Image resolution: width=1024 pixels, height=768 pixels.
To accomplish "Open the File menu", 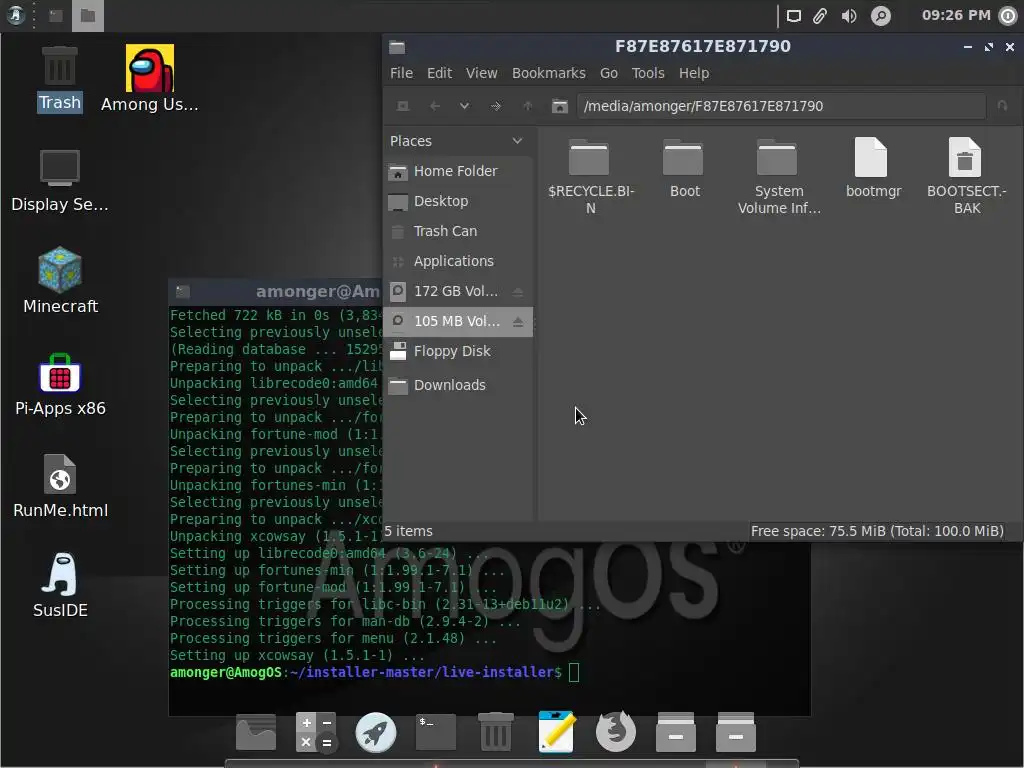I will click(401, 73).
